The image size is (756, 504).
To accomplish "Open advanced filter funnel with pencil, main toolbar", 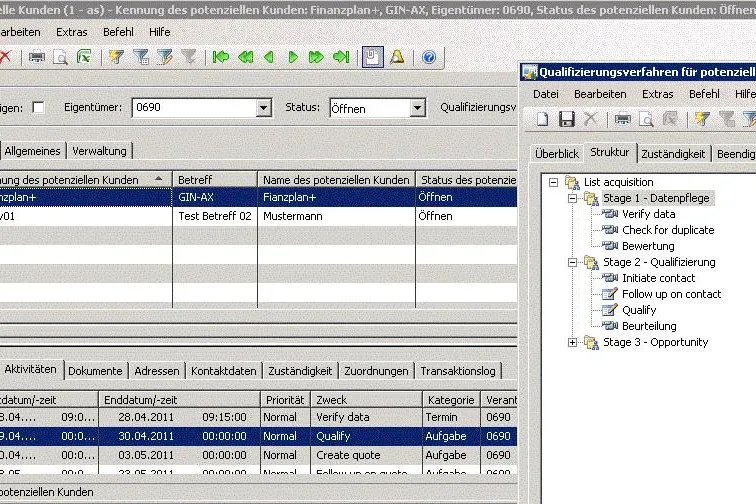I will (x=164, y=57).
